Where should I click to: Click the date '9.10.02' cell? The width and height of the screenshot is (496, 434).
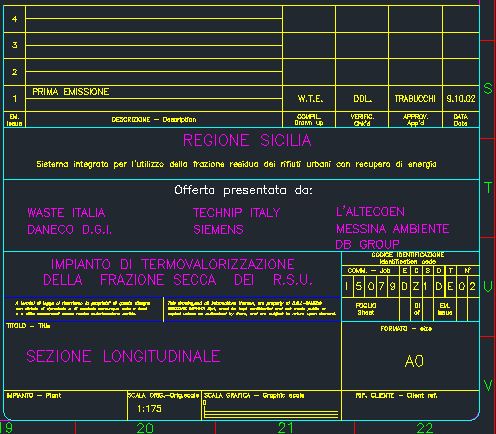click(x=461, y=99)
